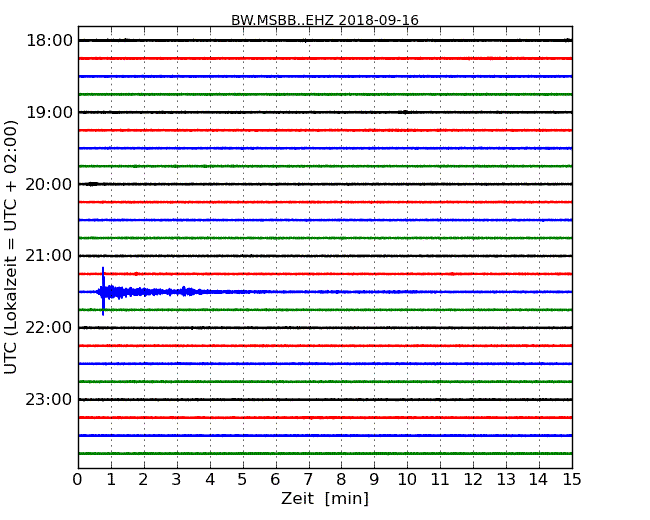Click the 12 minute x-axis tick label
The height and width of the screenshot is (520, 650).
click(473, 480)
